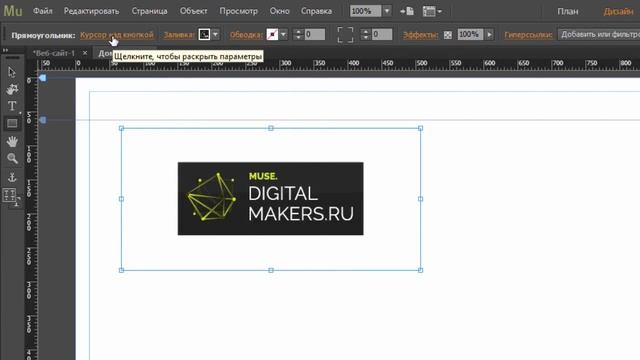Viewport: 640px width, 360px height.
Task: Open the Гиперссылки options
Action: coord(528,35)
